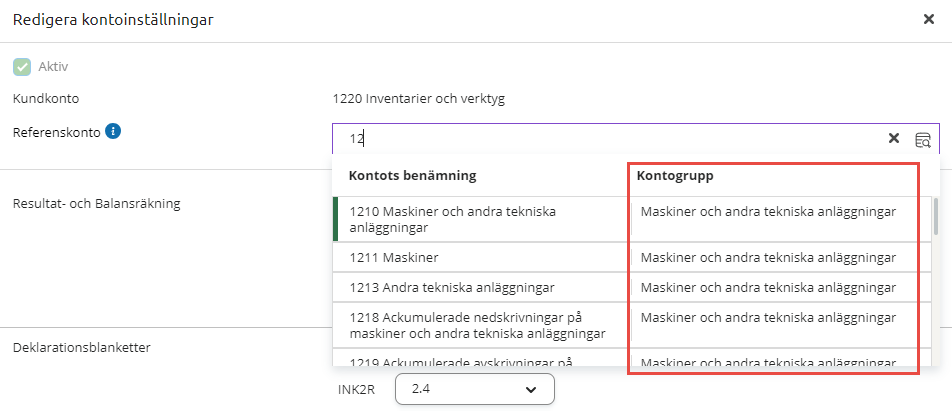
Task: Open the INK2R dropdown
Action: pos(473,389)
